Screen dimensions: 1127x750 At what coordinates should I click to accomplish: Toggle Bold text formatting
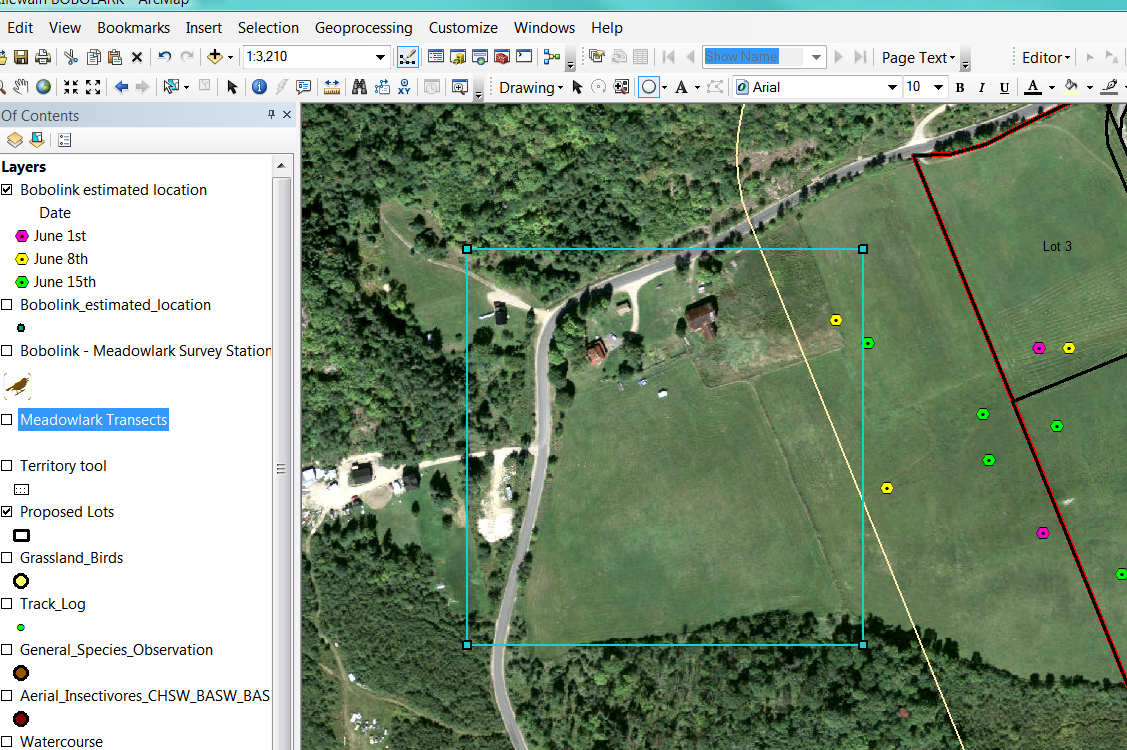click(x=960, y=88)
